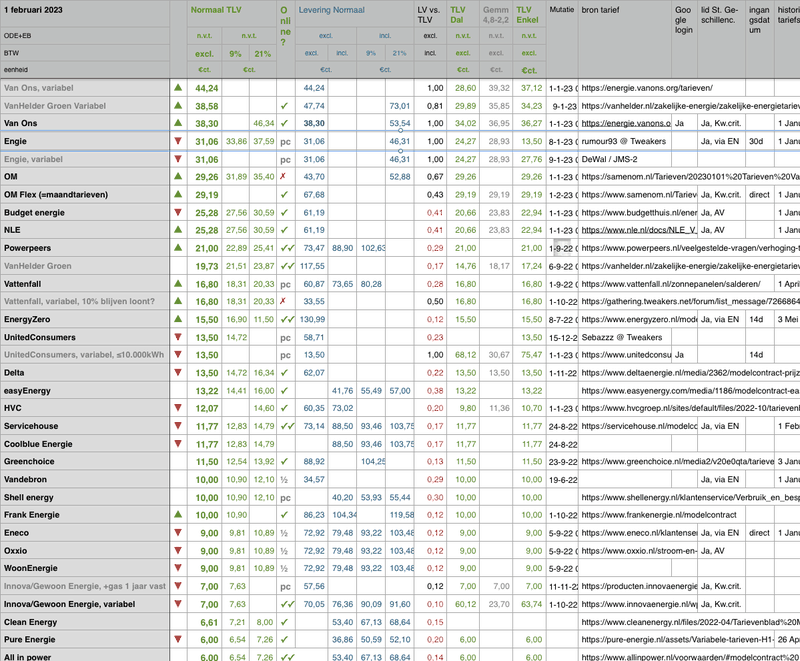The image size is (800, 661).
Task: Click the down triangle in WoonEnergie row
Action: (178, 568)
